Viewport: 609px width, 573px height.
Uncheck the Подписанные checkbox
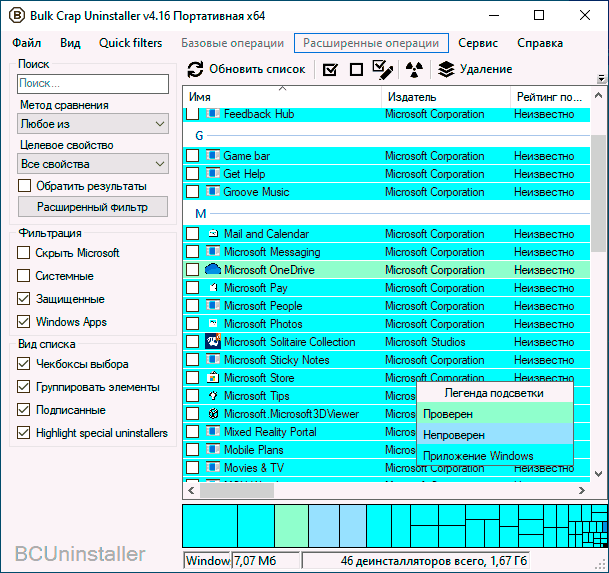[24, 410]
